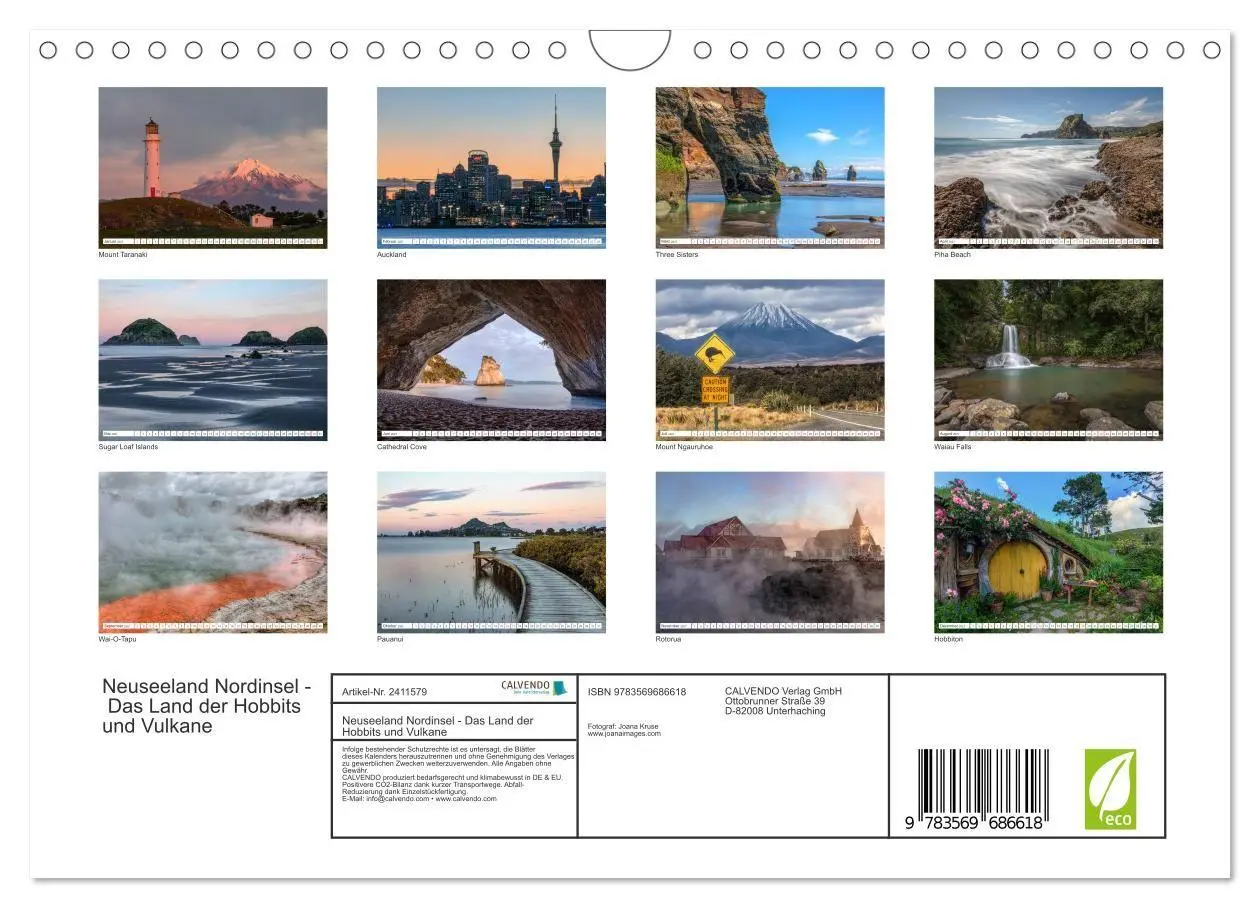Click the 'Pauanui' caption
The height and width of the screenshot is (908, 1260).
[390, 639]
